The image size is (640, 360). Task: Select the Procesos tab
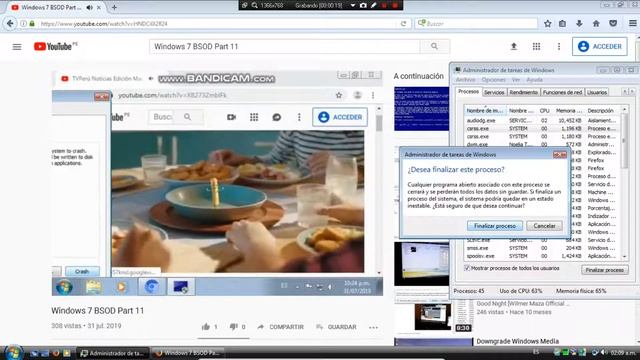click(x=469, y=91)
